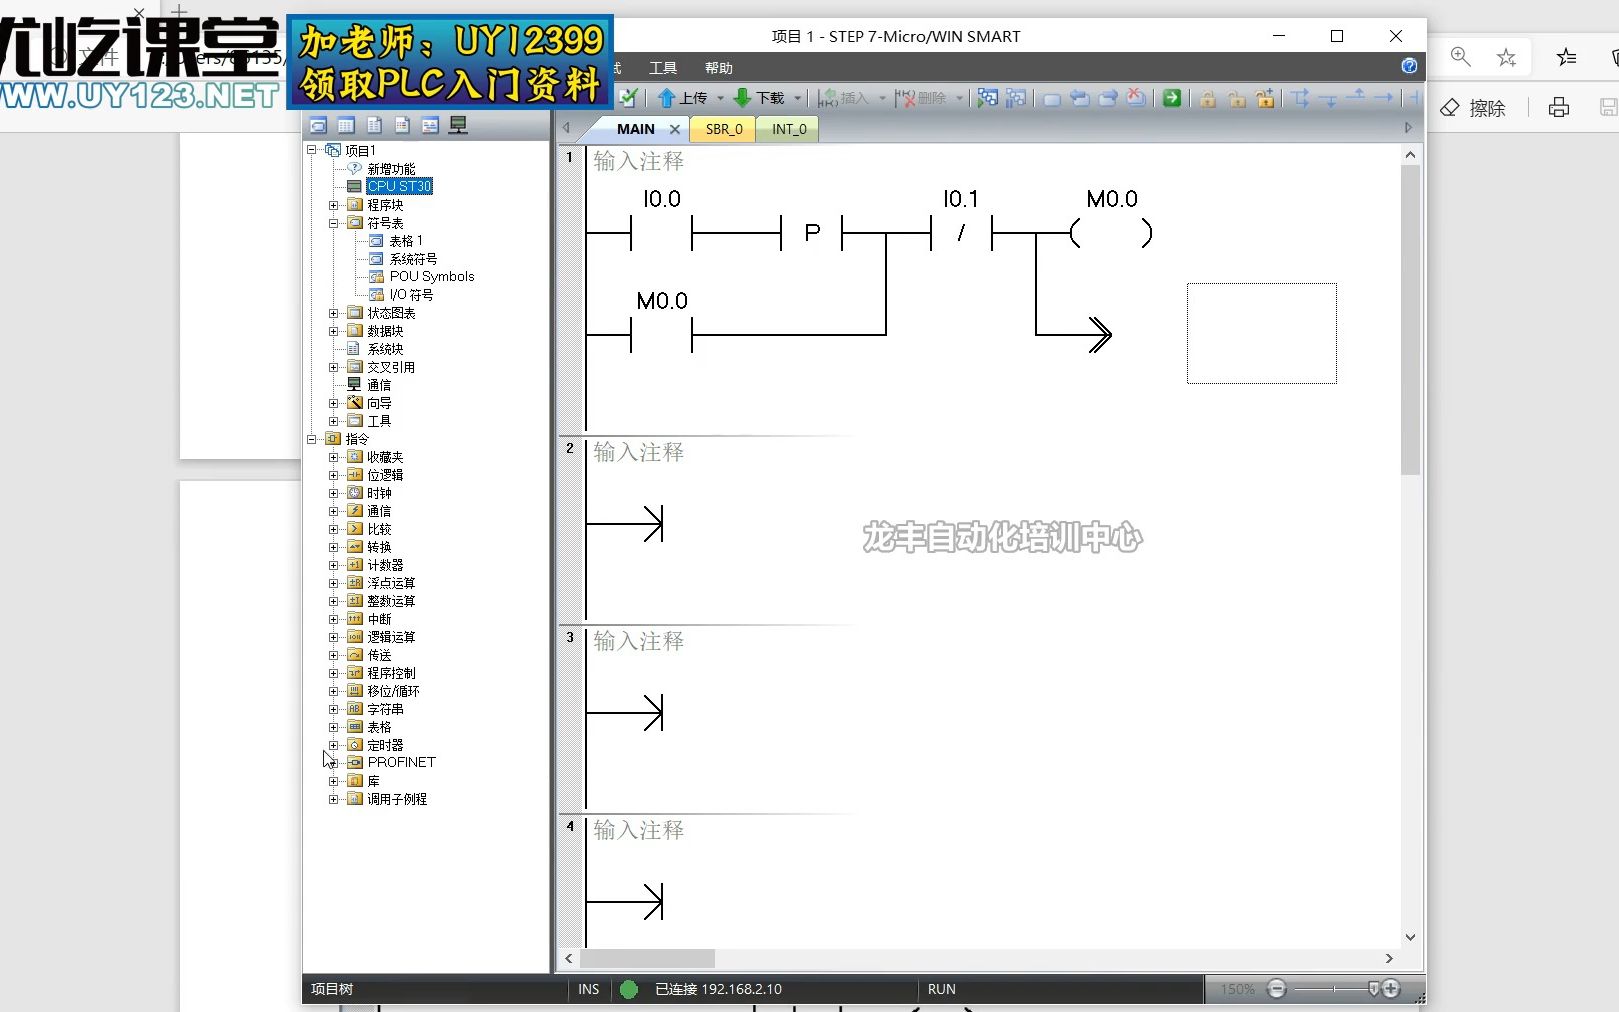Expand the 位逻辑 instruction folder
Image resolution: width=1619 pixels, height=1012 pixels.
[334, 475]
